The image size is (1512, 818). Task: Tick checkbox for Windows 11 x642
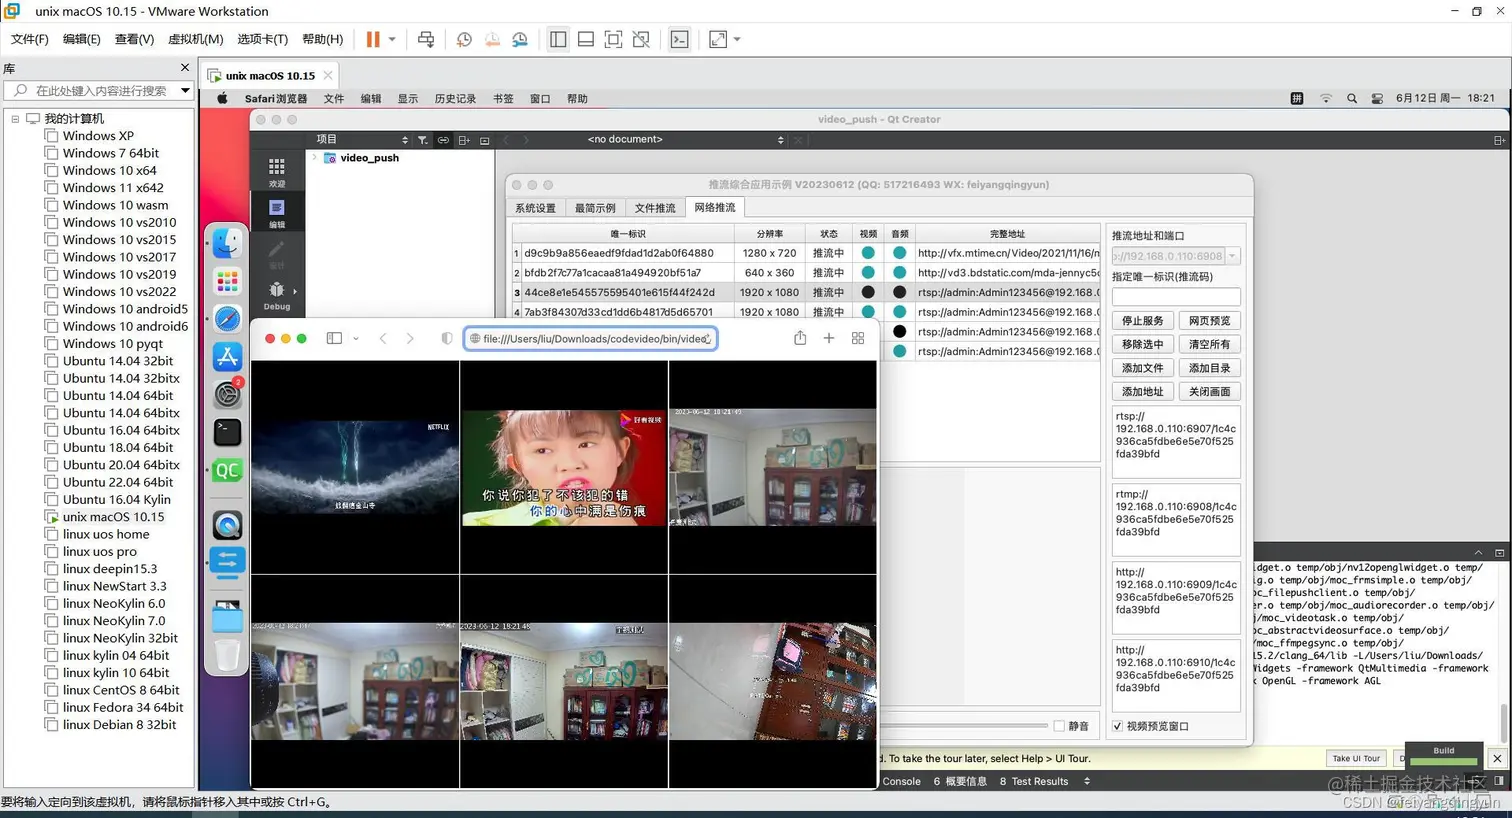[51, 188]
